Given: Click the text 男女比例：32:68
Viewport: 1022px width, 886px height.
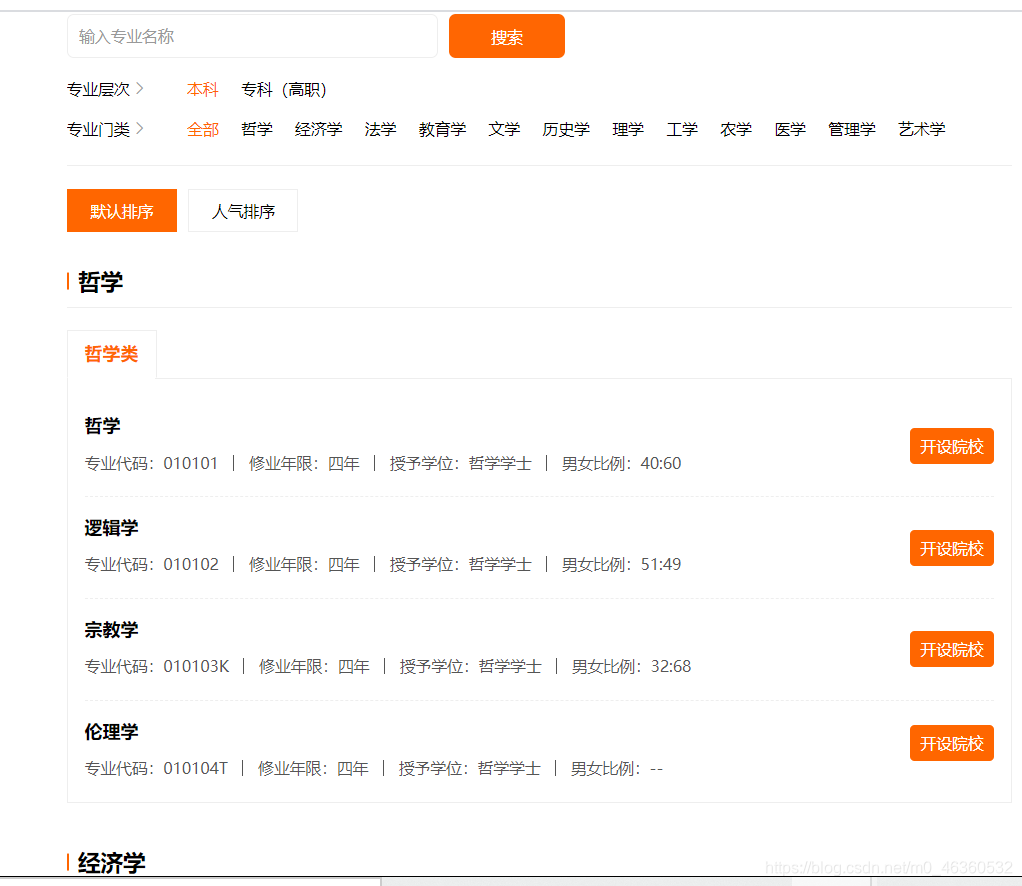Looking at the screenshot, I should (x=631, y=666).
